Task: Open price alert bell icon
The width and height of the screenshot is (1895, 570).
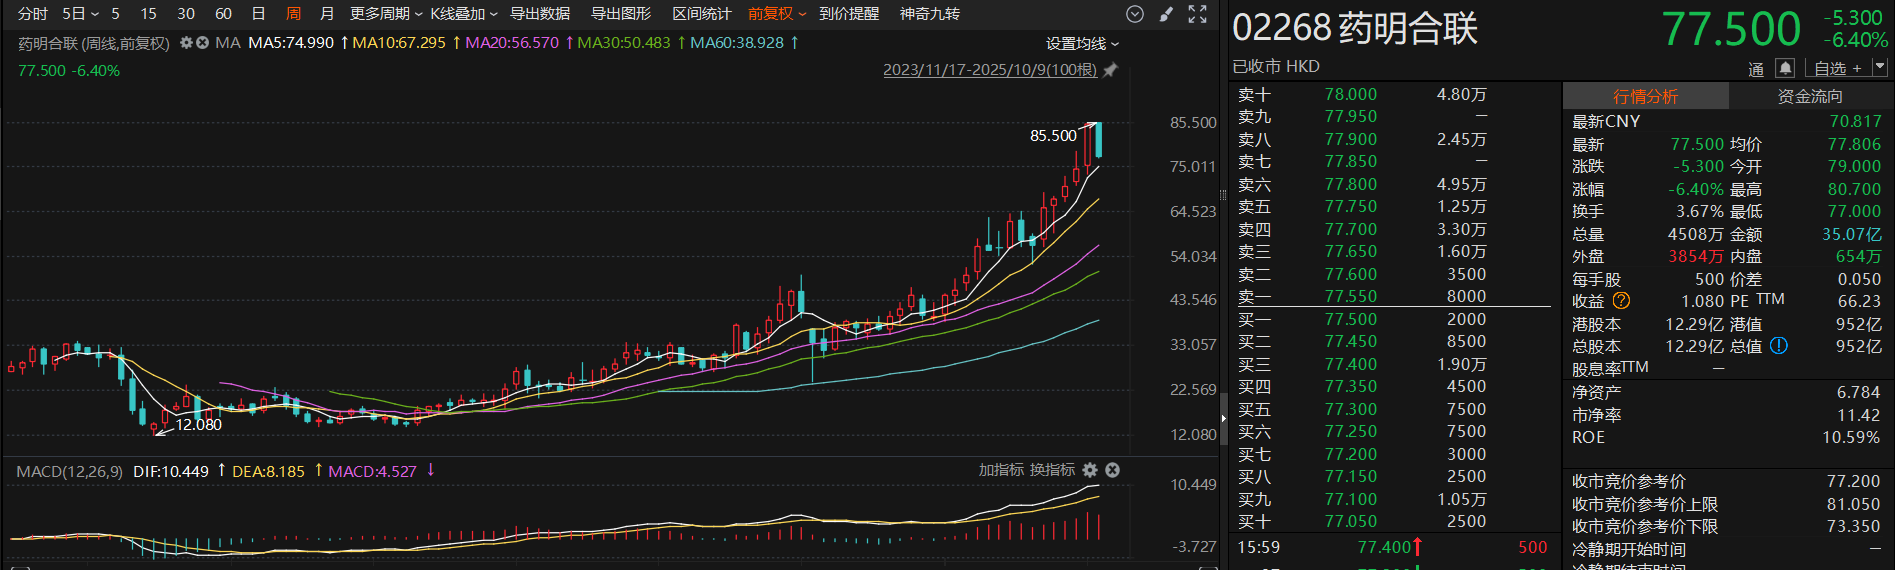Action: click(1784, 68)
